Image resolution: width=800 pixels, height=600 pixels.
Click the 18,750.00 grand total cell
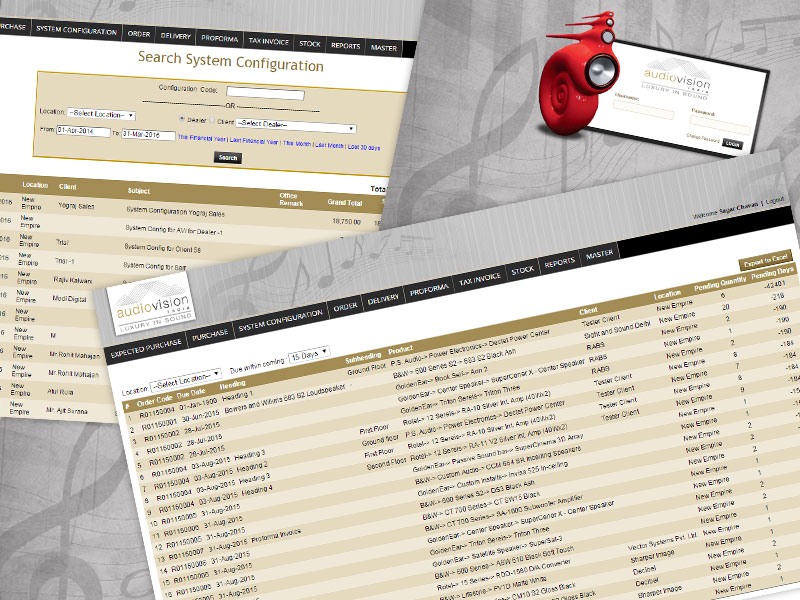(346, 221)
